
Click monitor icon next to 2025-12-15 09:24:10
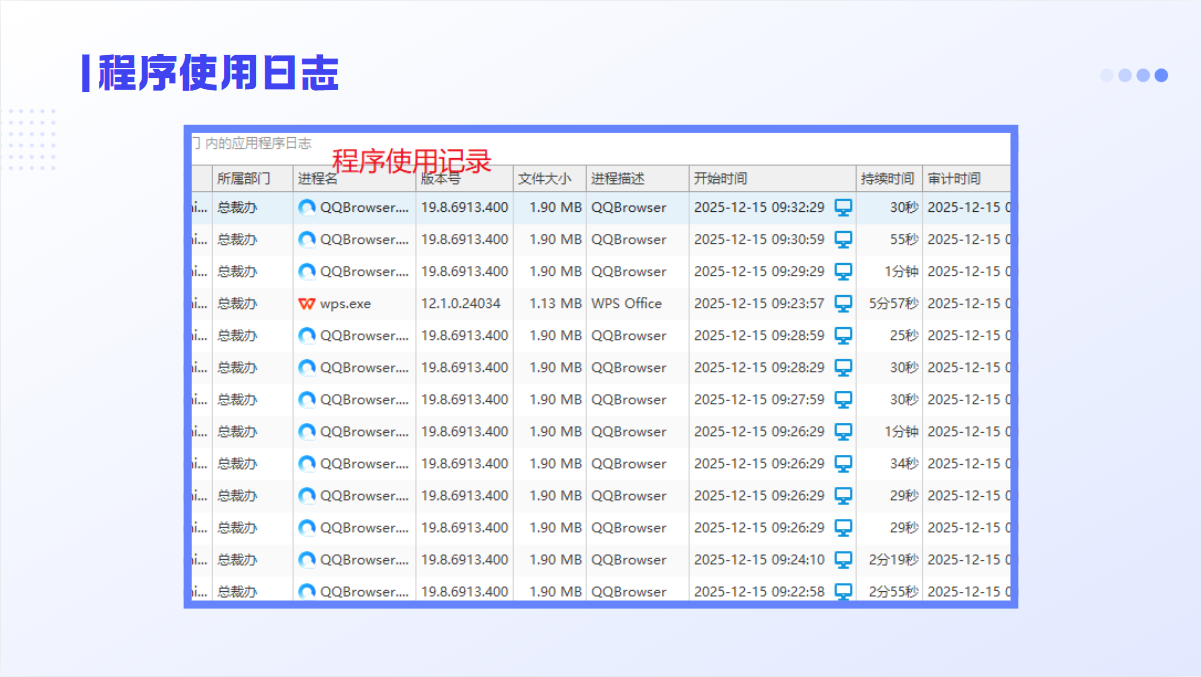[843, 560]
